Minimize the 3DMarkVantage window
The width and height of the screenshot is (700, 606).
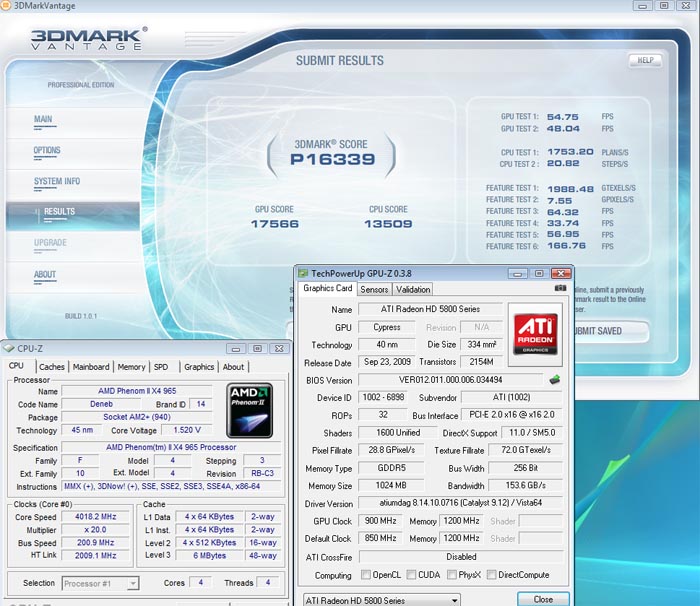(x=642, y=5)
